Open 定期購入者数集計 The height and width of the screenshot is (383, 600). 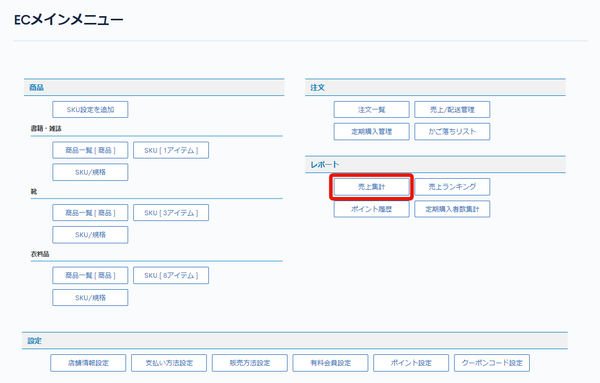pyautogui.click(x=452, y=209)
